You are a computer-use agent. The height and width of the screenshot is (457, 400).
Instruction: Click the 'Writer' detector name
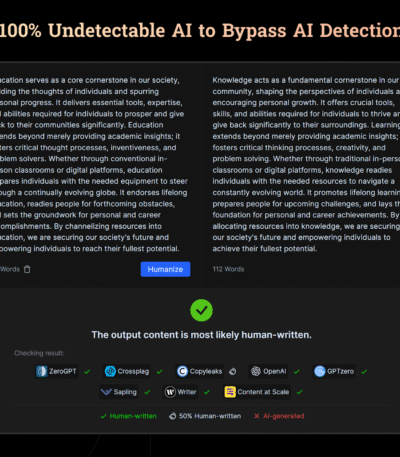click(187, 392)
